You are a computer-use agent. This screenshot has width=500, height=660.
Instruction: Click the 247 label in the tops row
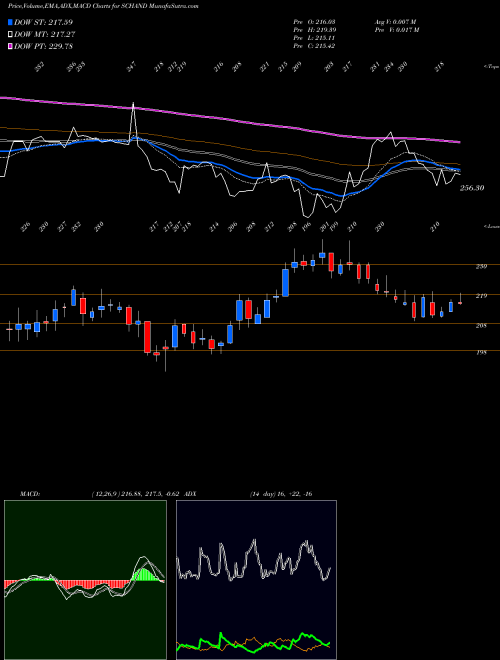pos(132,67)
